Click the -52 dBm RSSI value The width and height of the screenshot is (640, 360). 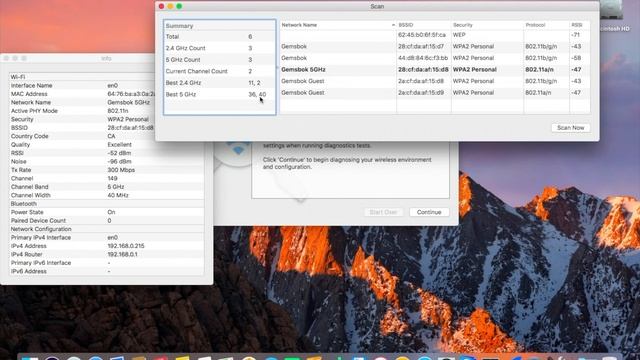119,153
